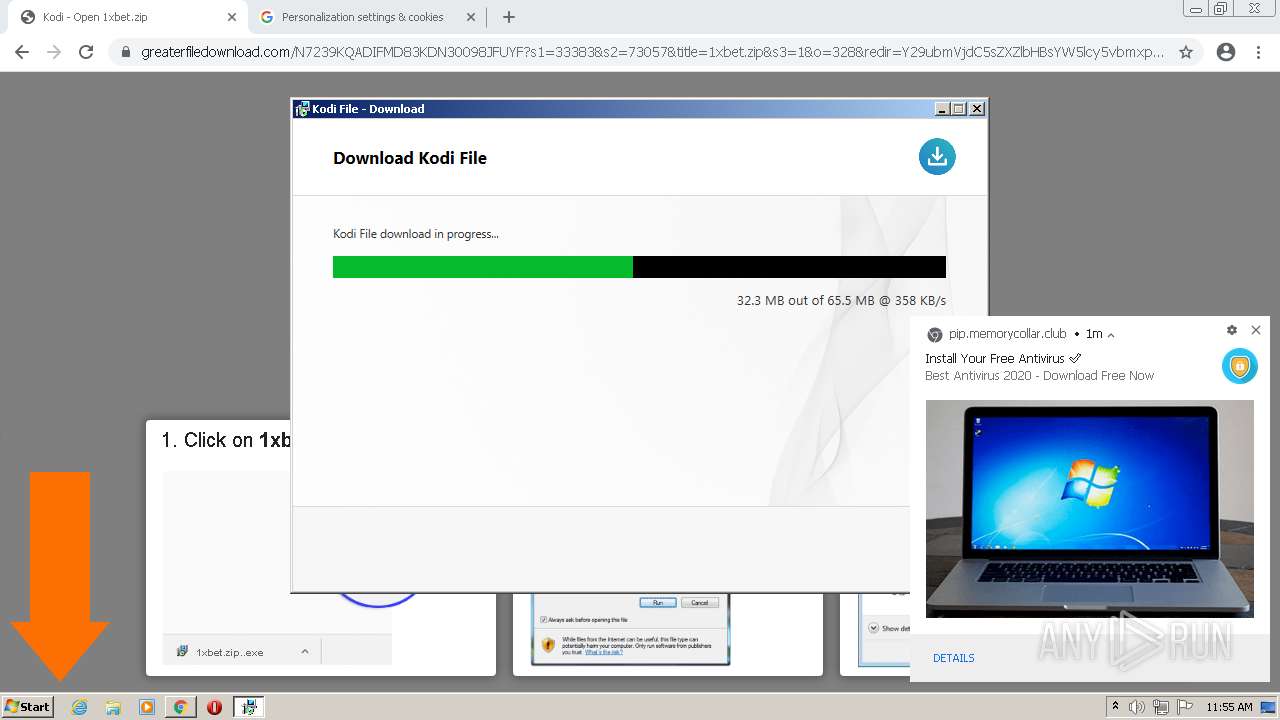Close the Kodi - Open 1xbet.zip tab
Screen dimensions: 1280x720
pos(232,17)
